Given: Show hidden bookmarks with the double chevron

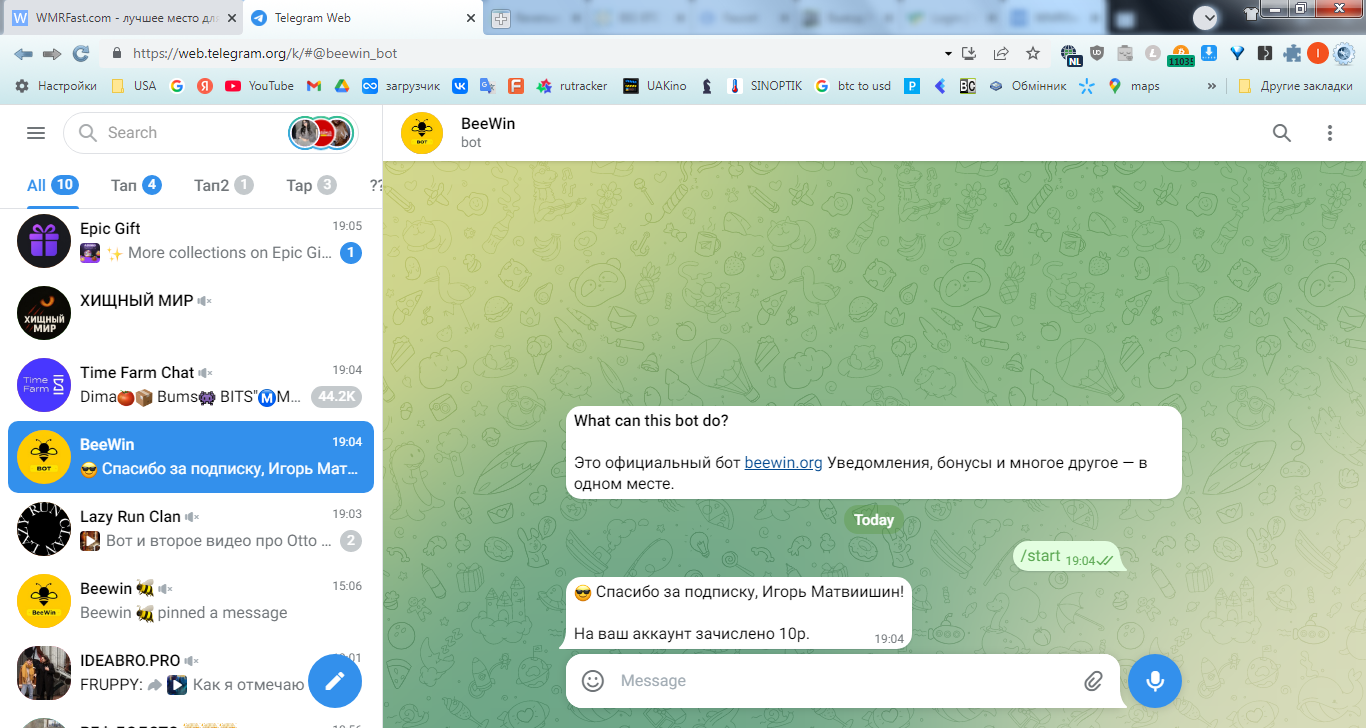Looking at the screenshot, I should (1212, 86).
